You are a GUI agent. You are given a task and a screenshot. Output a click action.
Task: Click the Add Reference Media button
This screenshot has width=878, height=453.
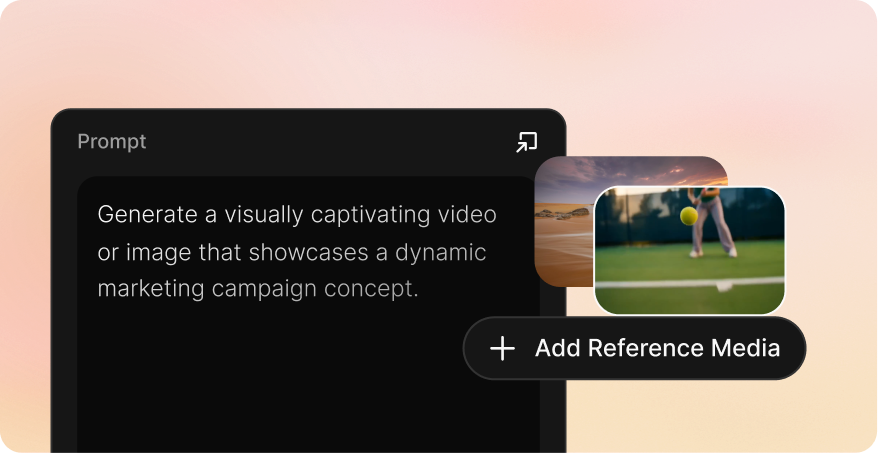tap(634, 348)
